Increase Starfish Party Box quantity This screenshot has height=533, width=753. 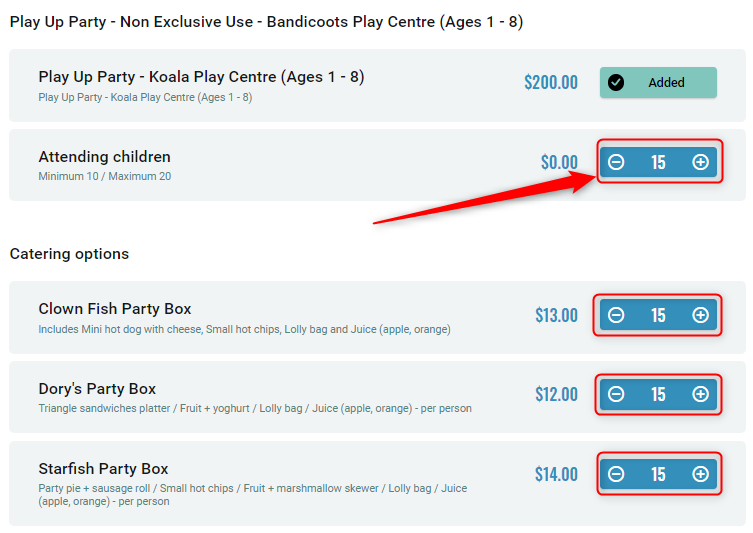tap(700, 474)
